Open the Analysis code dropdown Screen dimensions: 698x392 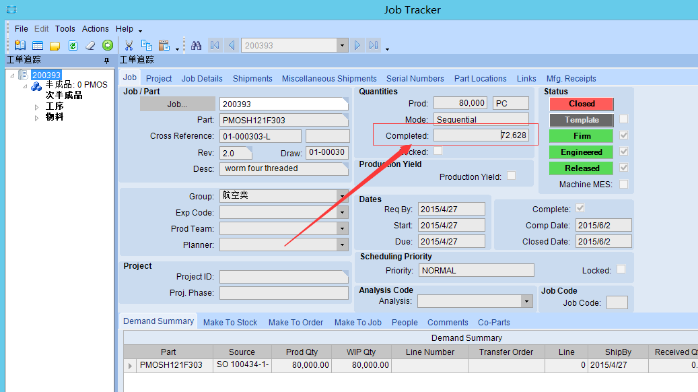[x=527, y=301]
